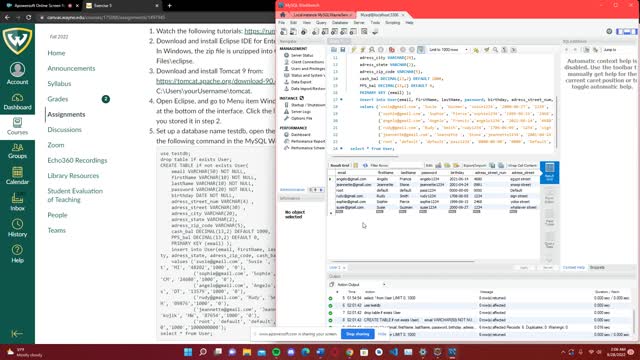Open Workbench File menu
640x360 pixels.
tap(282, 23)
